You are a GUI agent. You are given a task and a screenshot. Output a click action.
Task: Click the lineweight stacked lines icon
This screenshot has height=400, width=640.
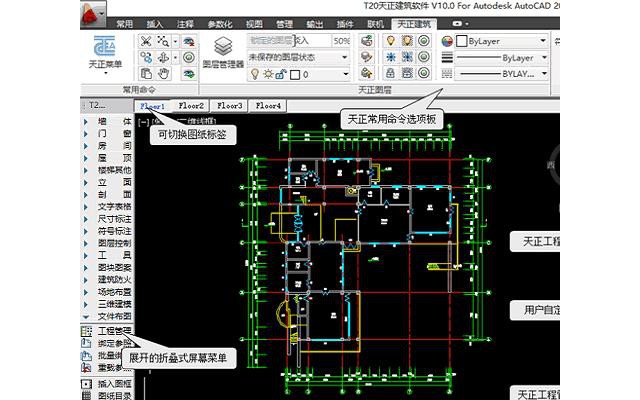tap(447, 58)
